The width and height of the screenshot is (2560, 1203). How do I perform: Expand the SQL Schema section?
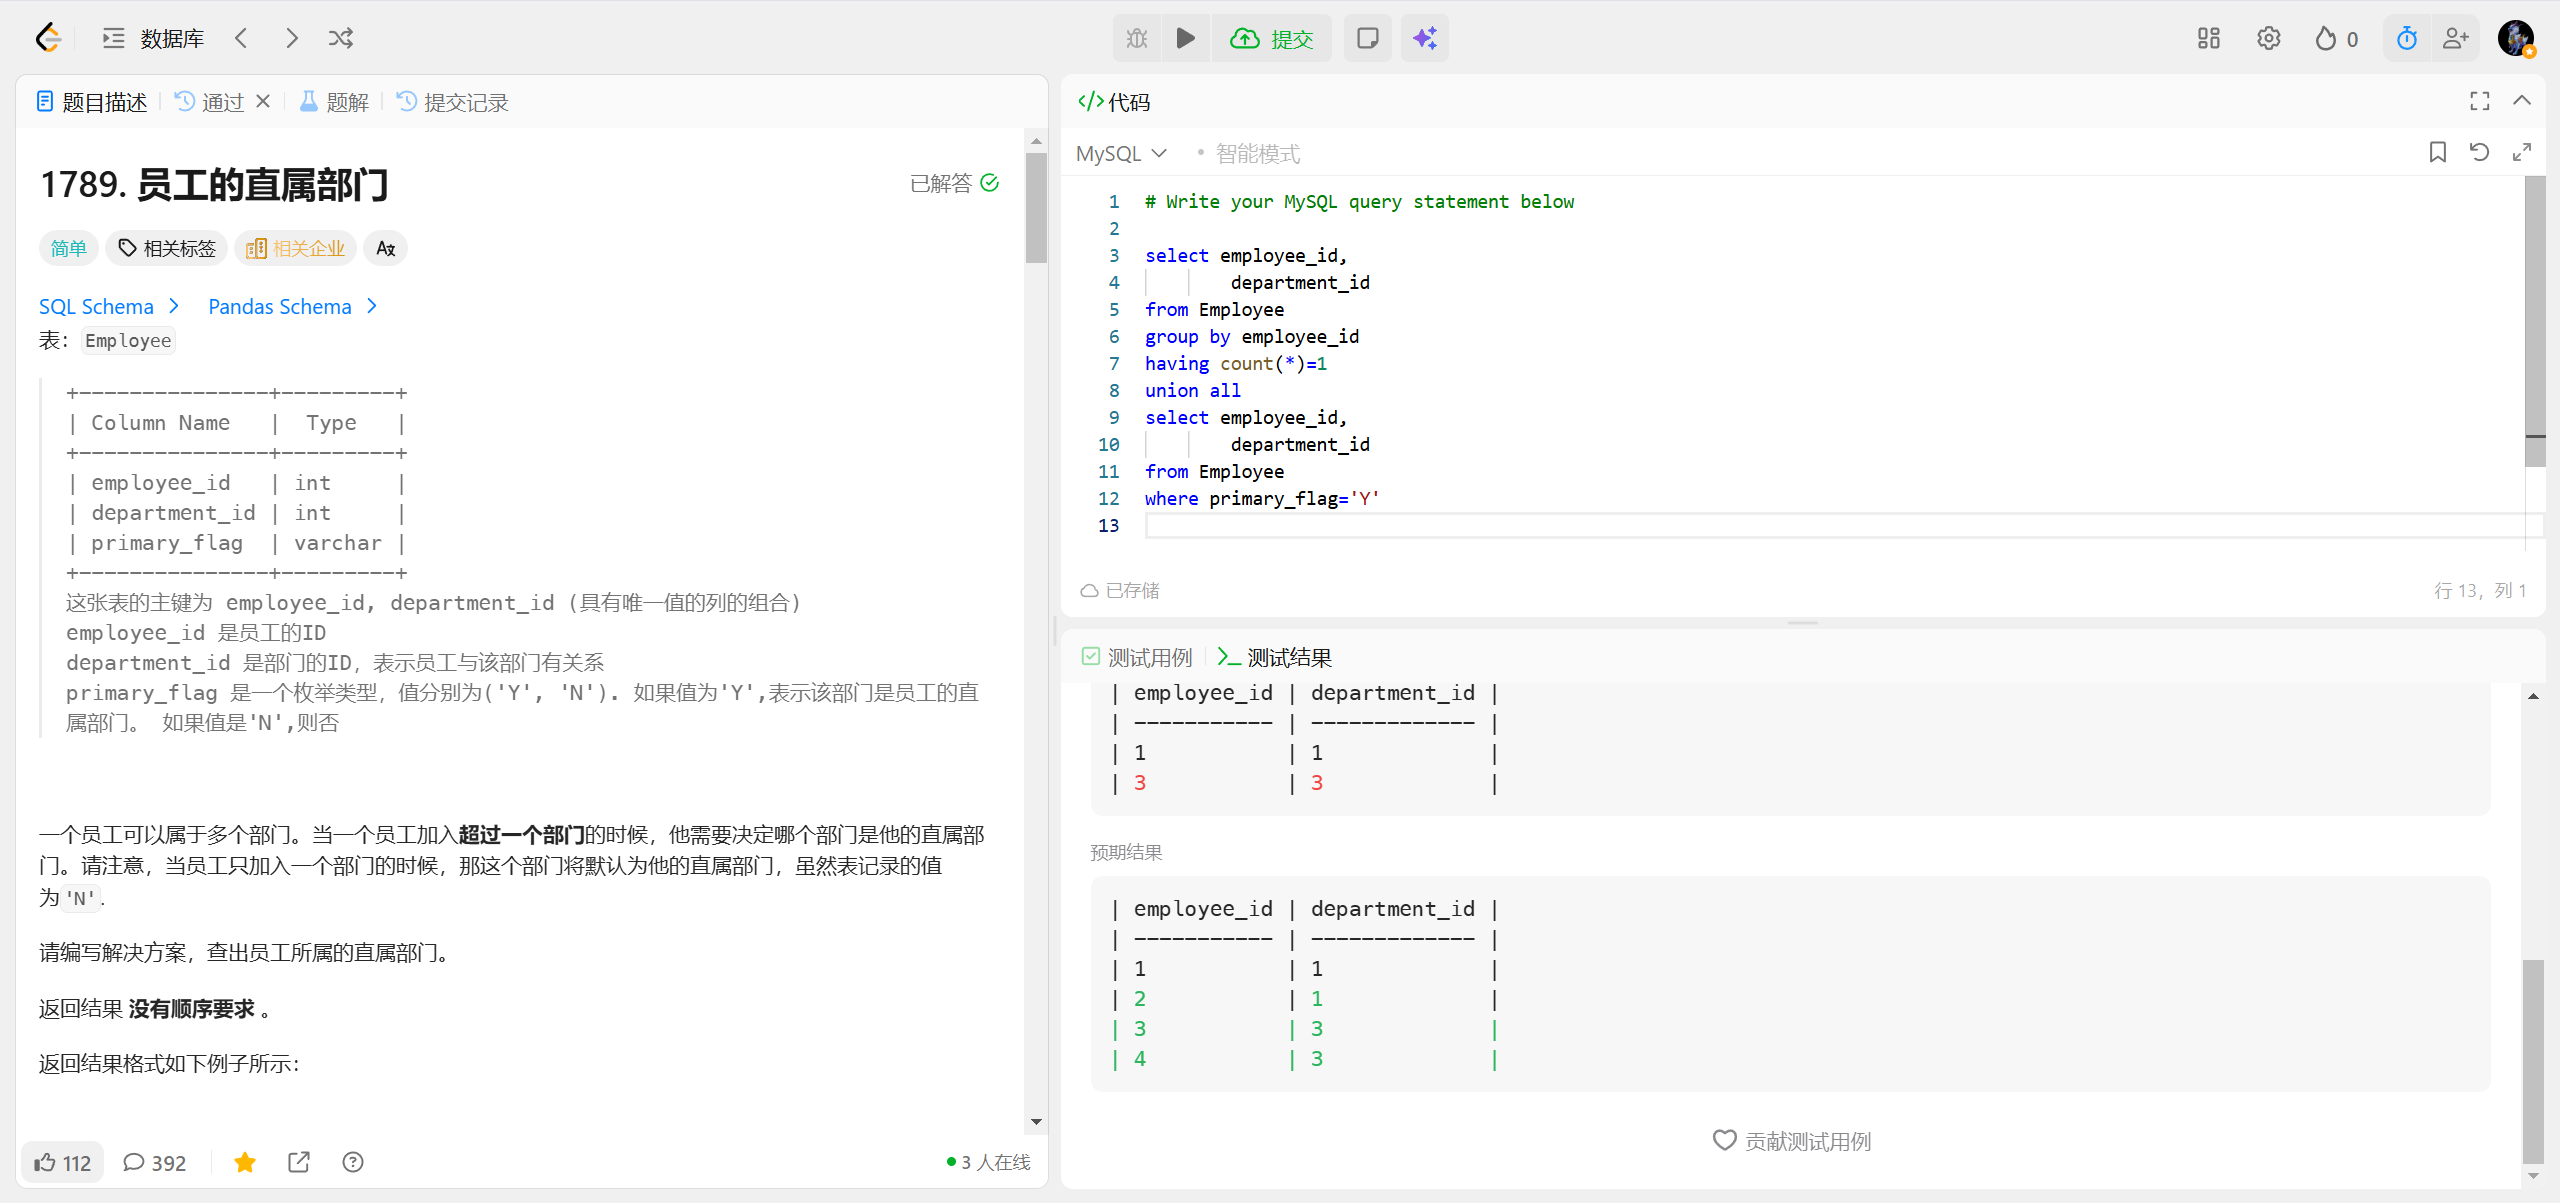(x=108, y=306)
